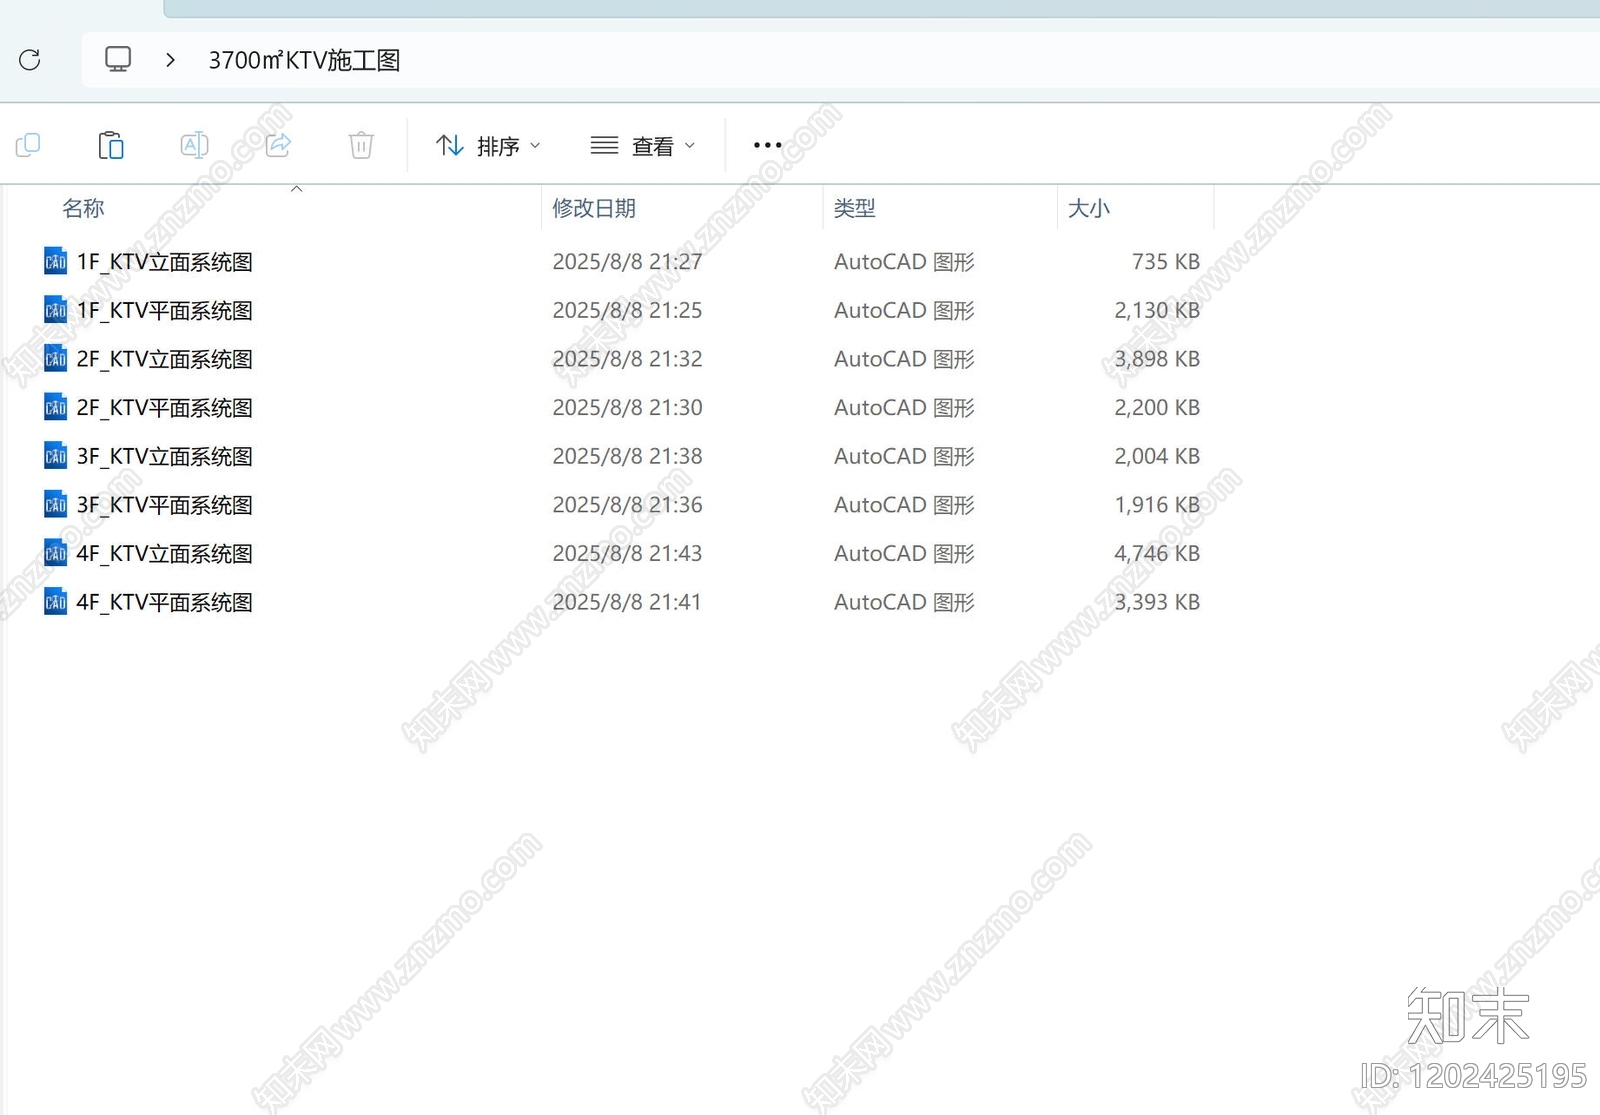This screenshot has height=1115, width=1600.
Task: Click CAD icon of 3F_KTV立面系统图
Action: coord(56,456)
